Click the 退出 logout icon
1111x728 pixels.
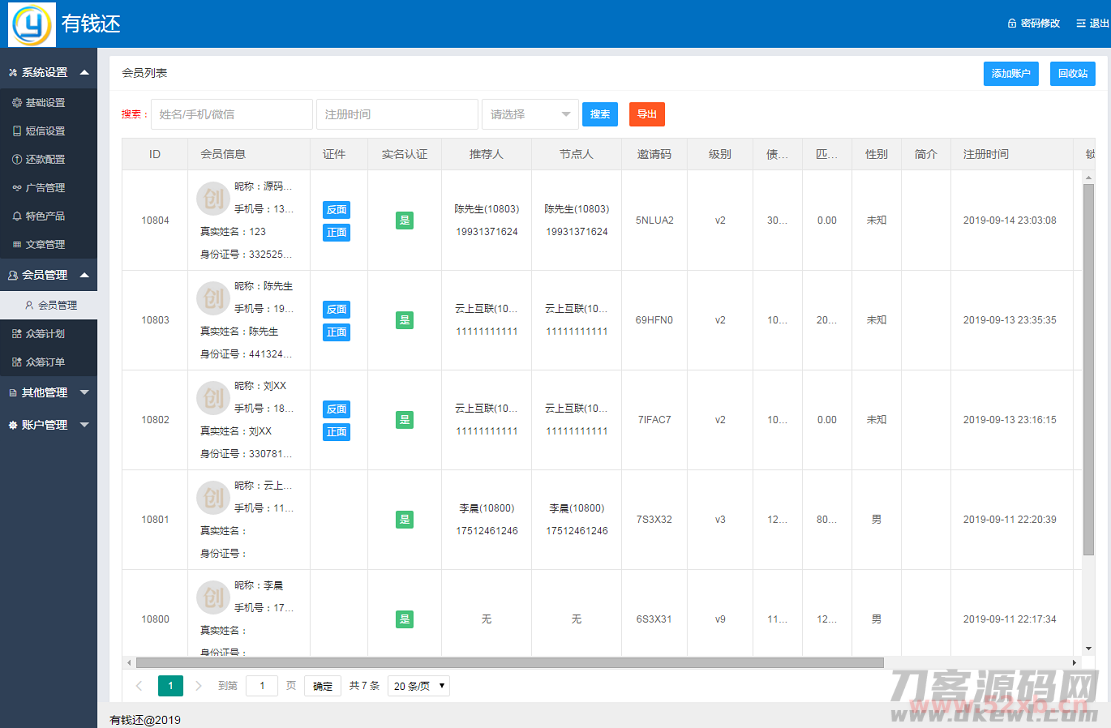tap(1080, 23)
